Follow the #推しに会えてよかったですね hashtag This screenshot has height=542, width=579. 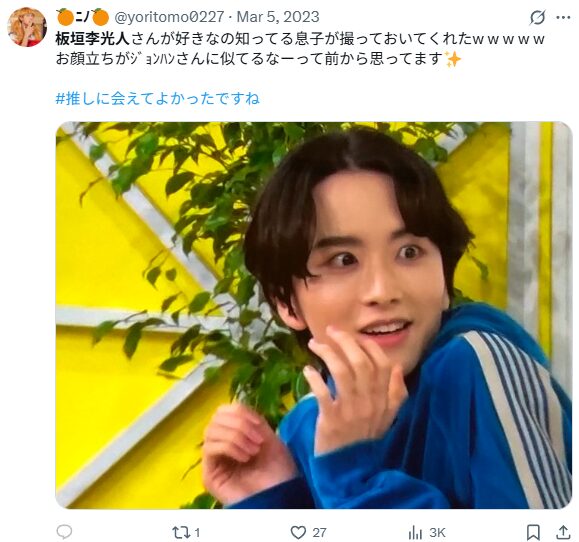tap(158, 99)
